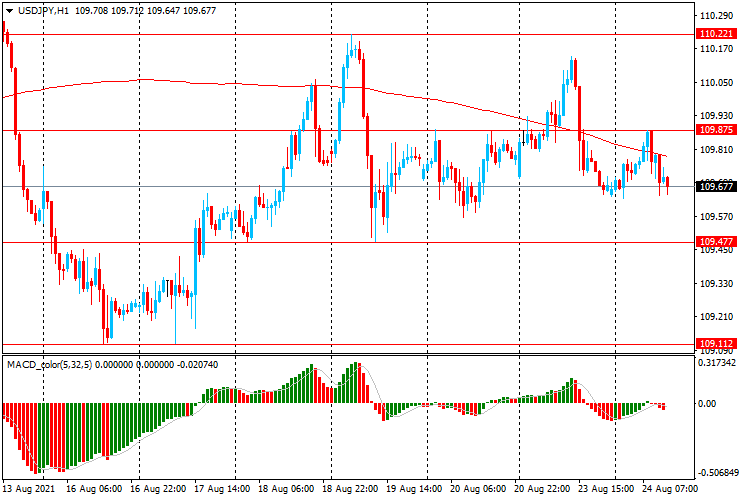
Task: Select the red 109.875 level price tag
Action: coord(716,130)
